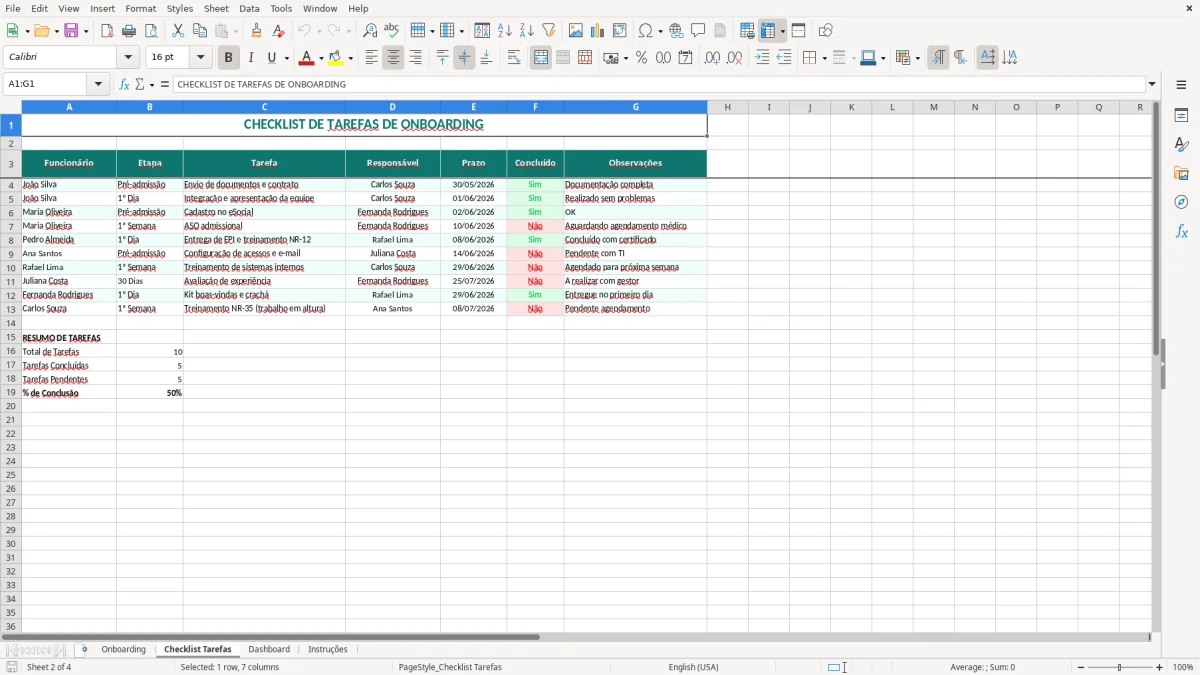Toggle underline formatting
This screenshot has width=1200, height=675.
pyautogui.click(x=271, y=58)
